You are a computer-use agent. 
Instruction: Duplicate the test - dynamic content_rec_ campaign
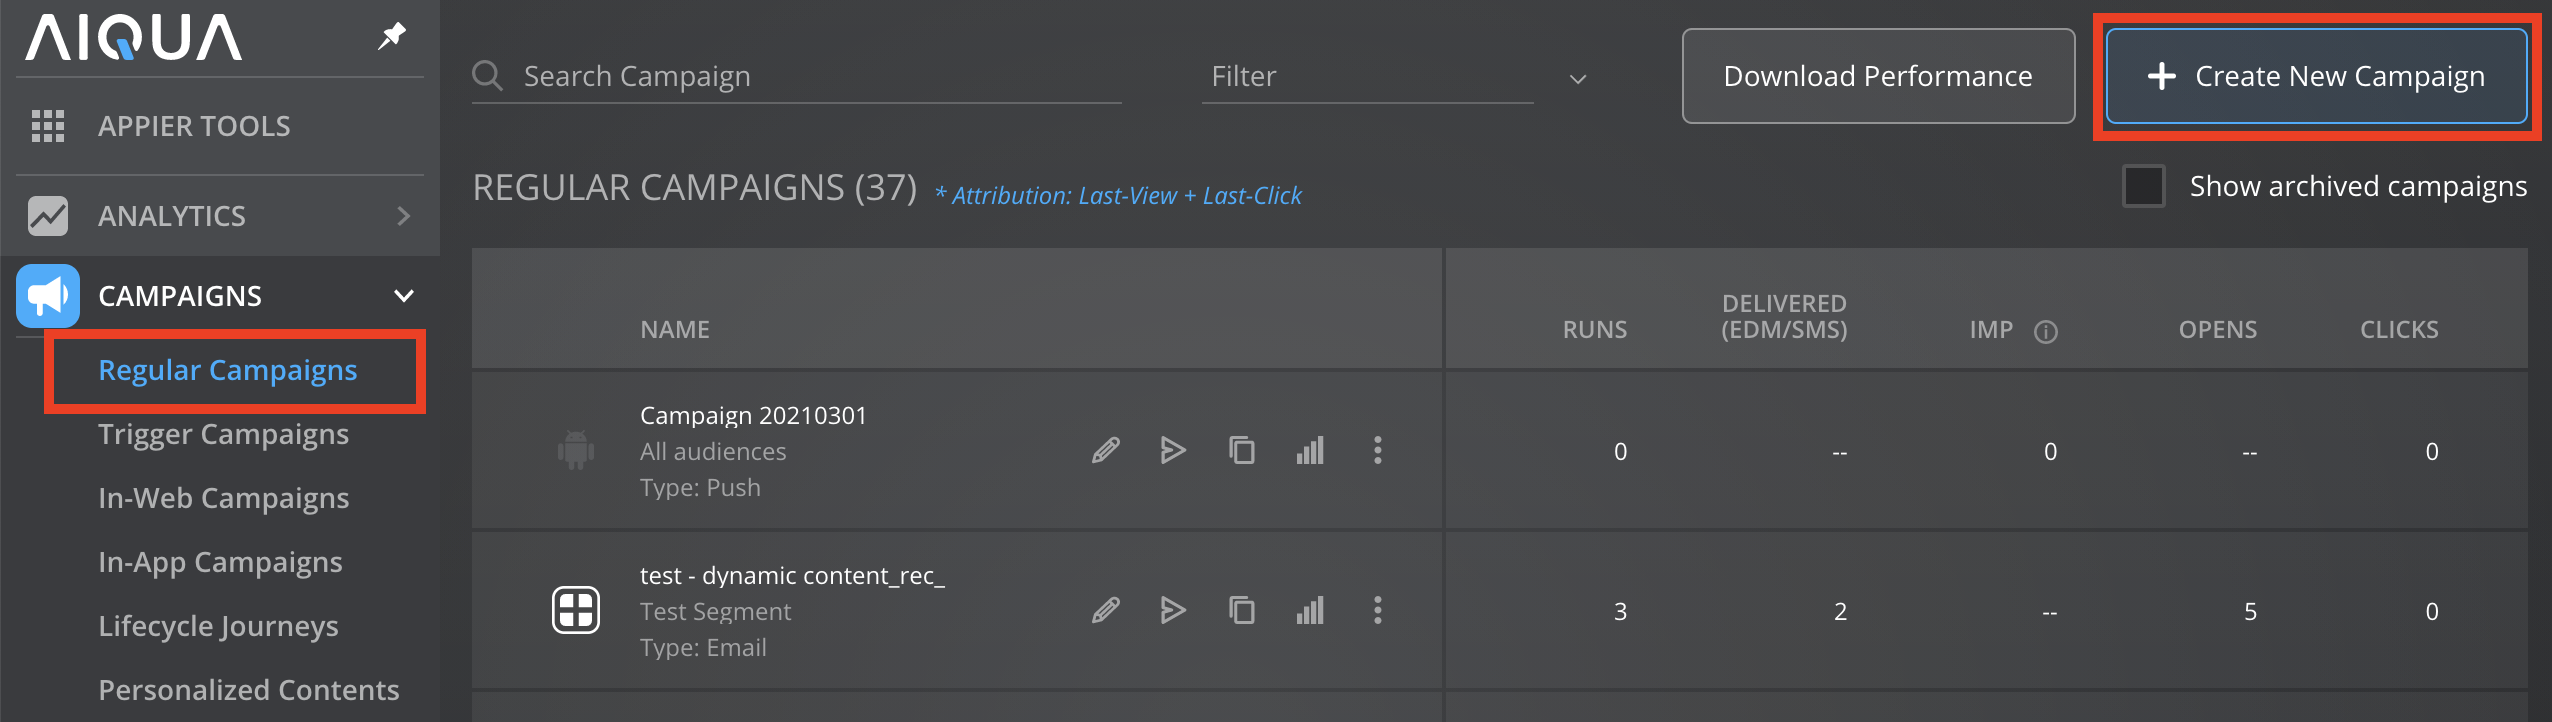[x=1241, y=610]
